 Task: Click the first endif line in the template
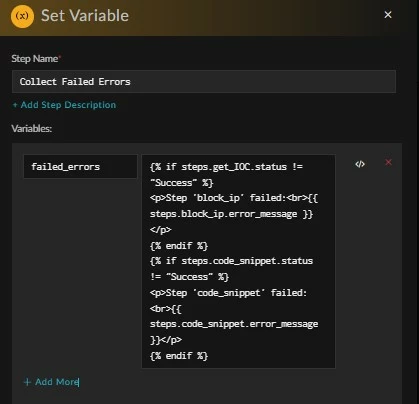coord(179,246)
